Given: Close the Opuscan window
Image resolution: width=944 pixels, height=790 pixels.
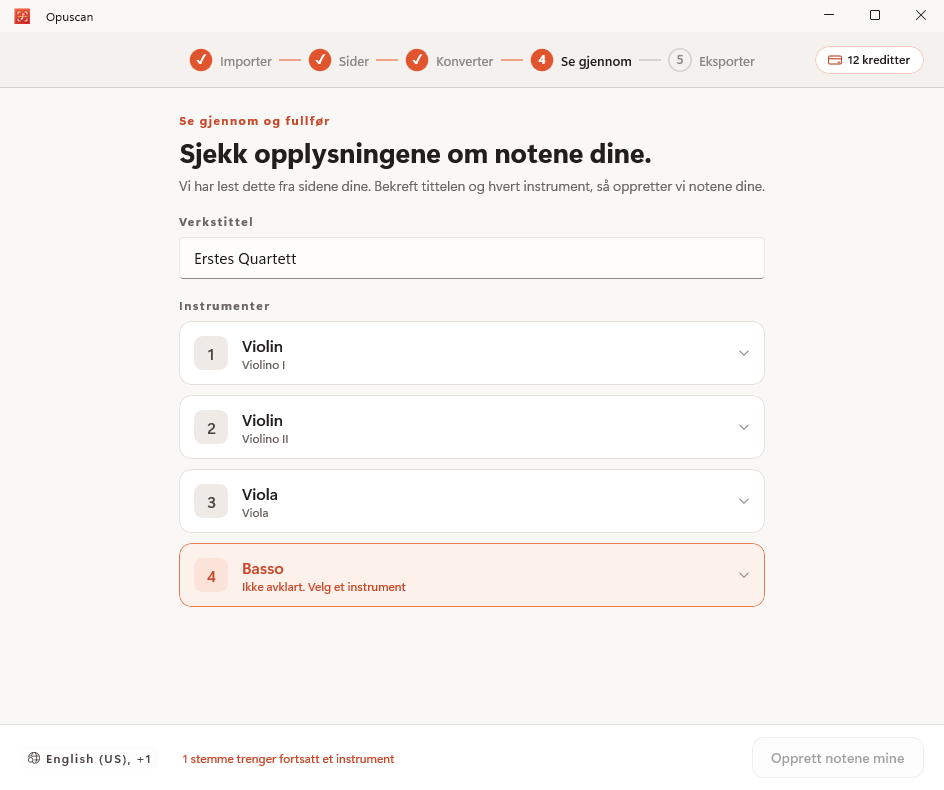Looking at the screenshot, I should click(x=921, y=15).
